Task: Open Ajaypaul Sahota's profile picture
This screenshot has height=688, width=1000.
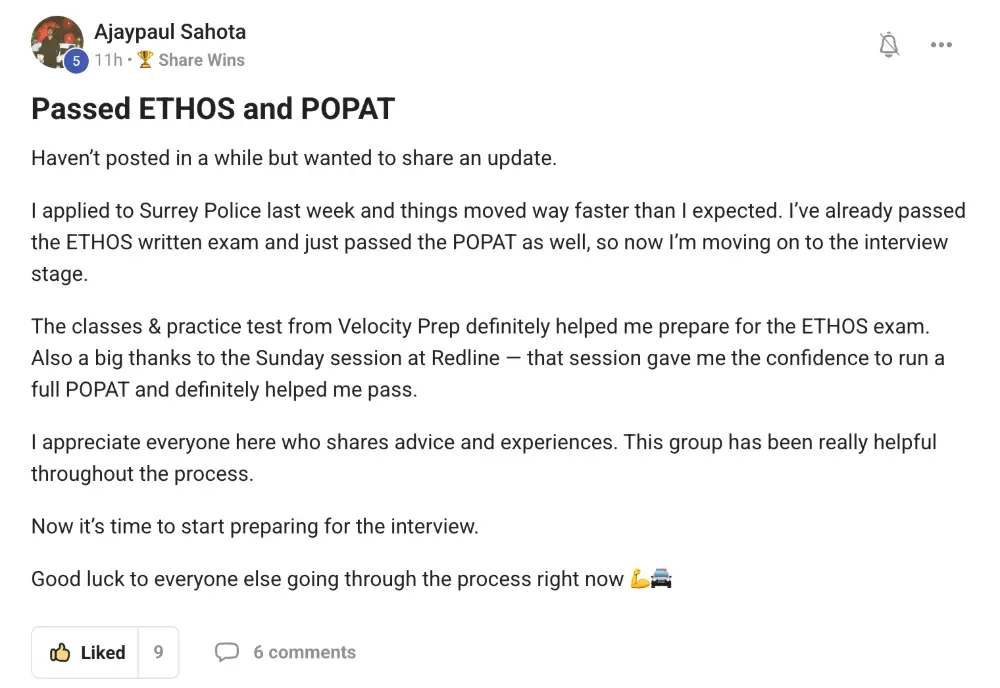Action: point(54,40)
